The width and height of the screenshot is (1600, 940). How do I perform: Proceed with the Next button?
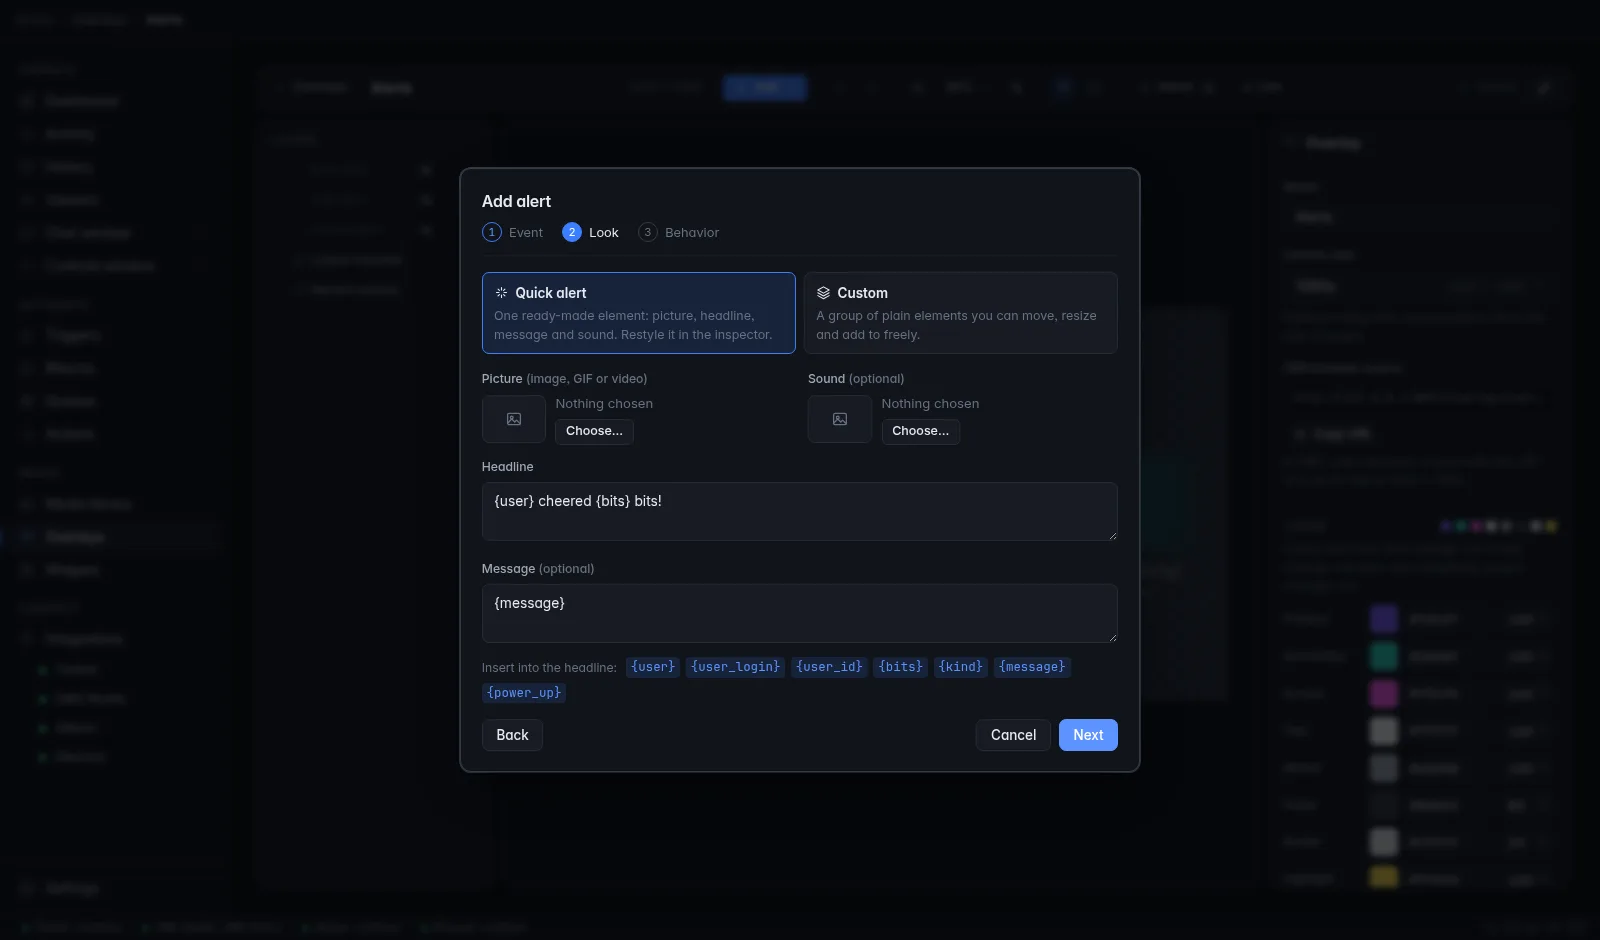[1088, 735]
